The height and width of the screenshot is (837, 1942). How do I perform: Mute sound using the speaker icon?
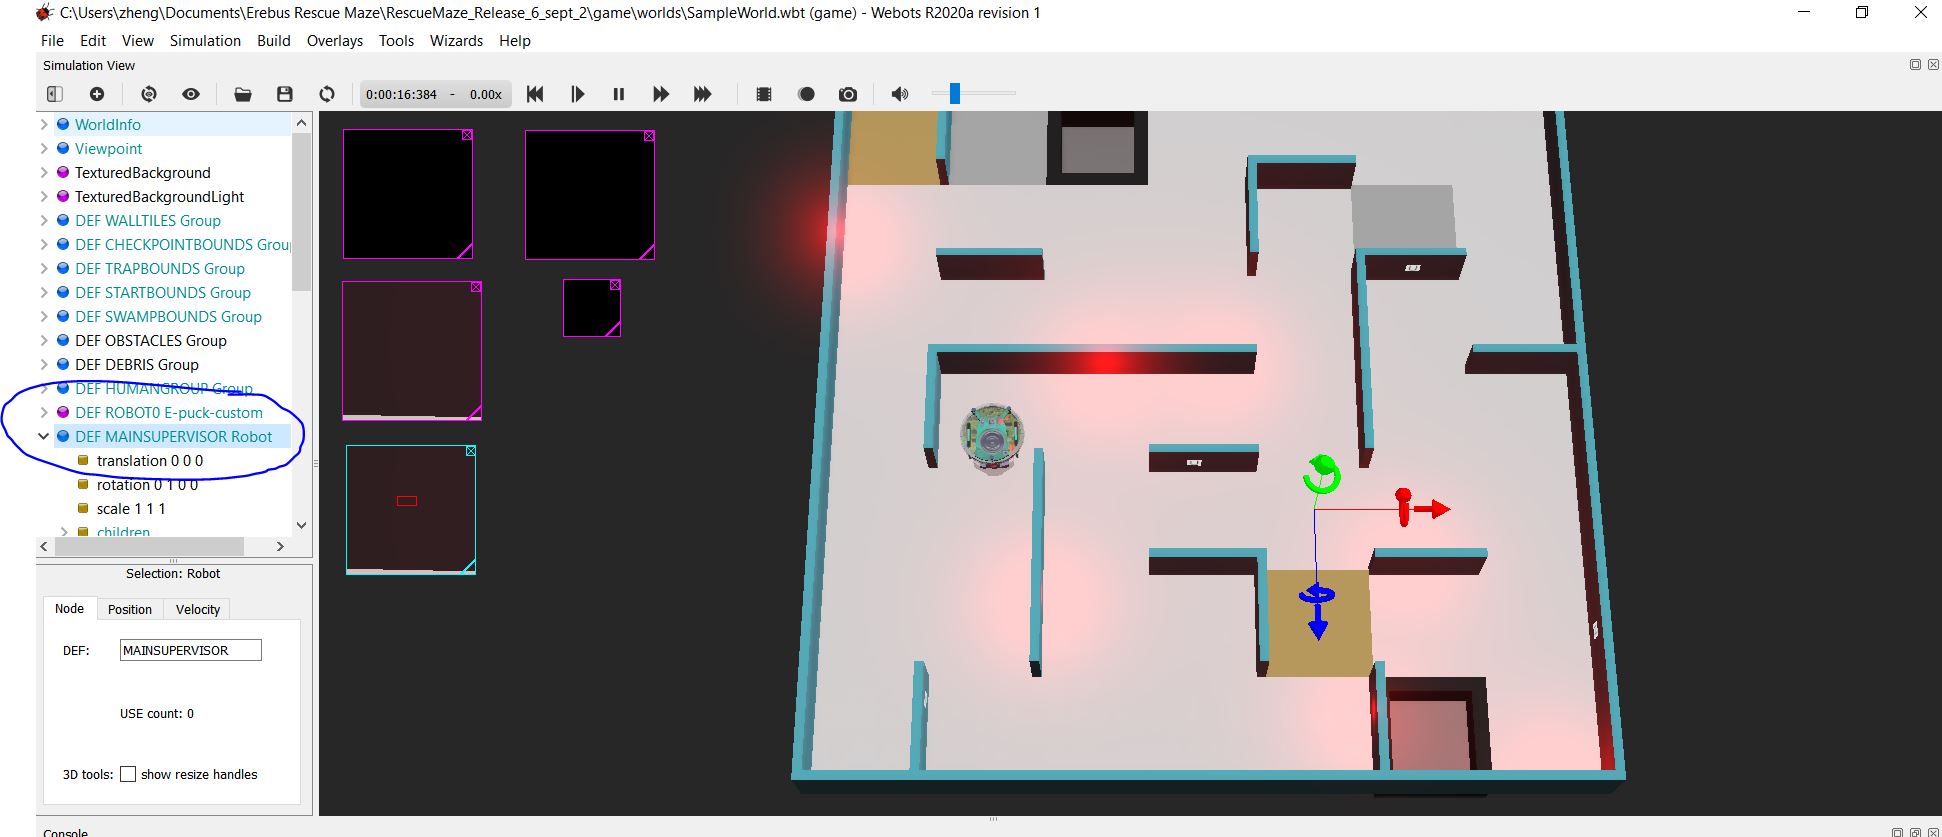tap(900, 94)
